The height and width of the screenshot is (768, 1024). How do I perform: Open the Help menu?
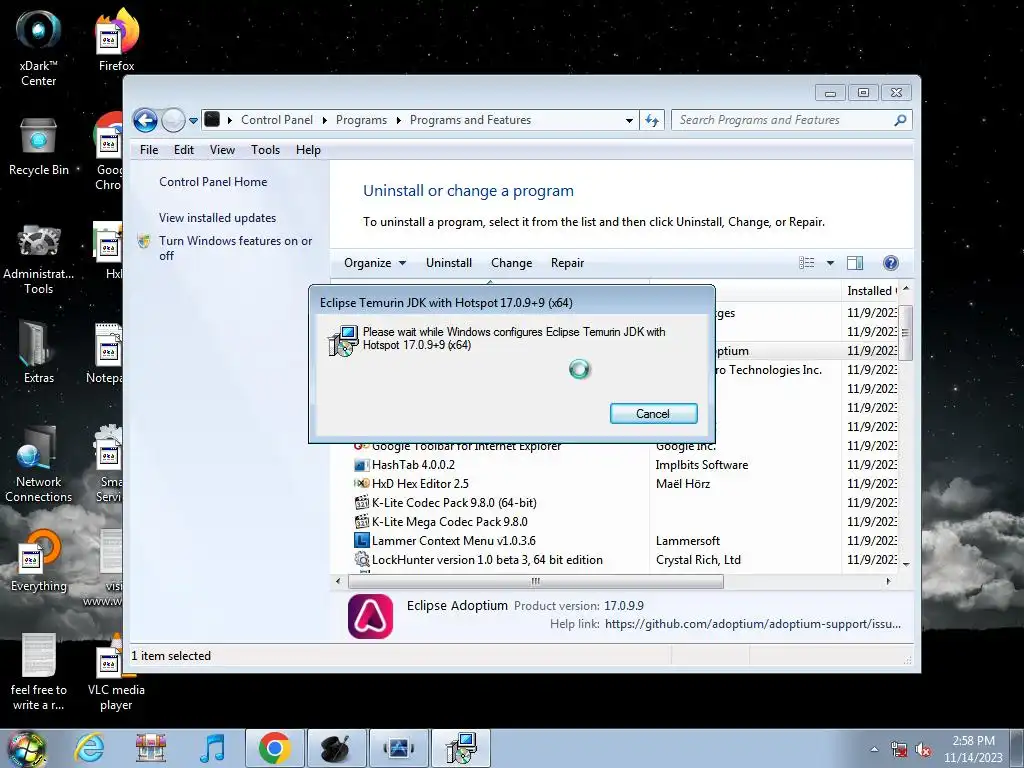[308, 150]
